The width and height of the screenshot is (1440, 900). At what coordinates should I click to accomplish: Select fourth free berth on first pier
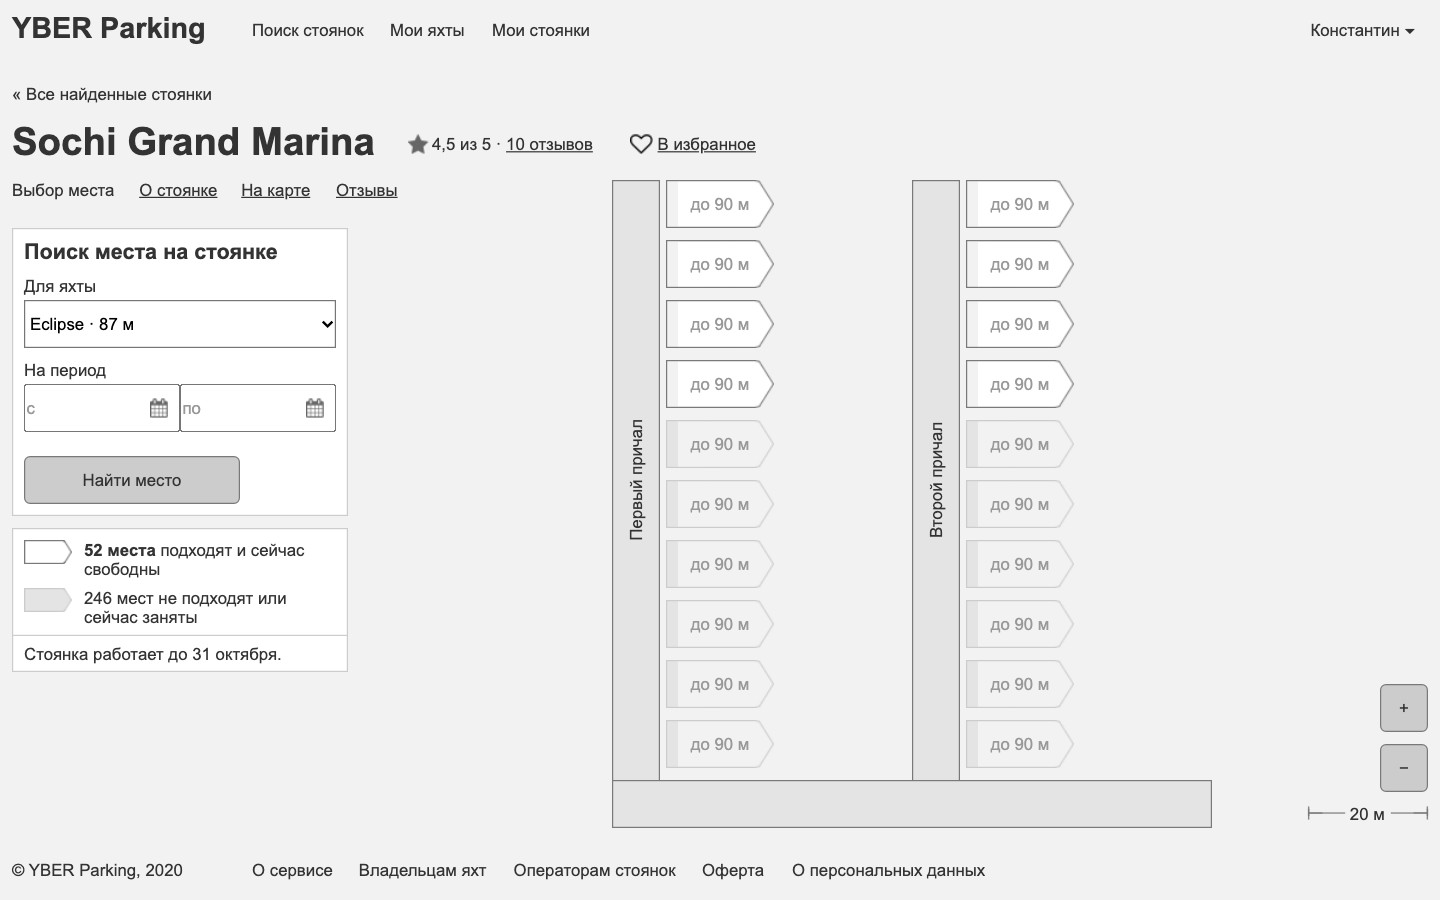720,384
